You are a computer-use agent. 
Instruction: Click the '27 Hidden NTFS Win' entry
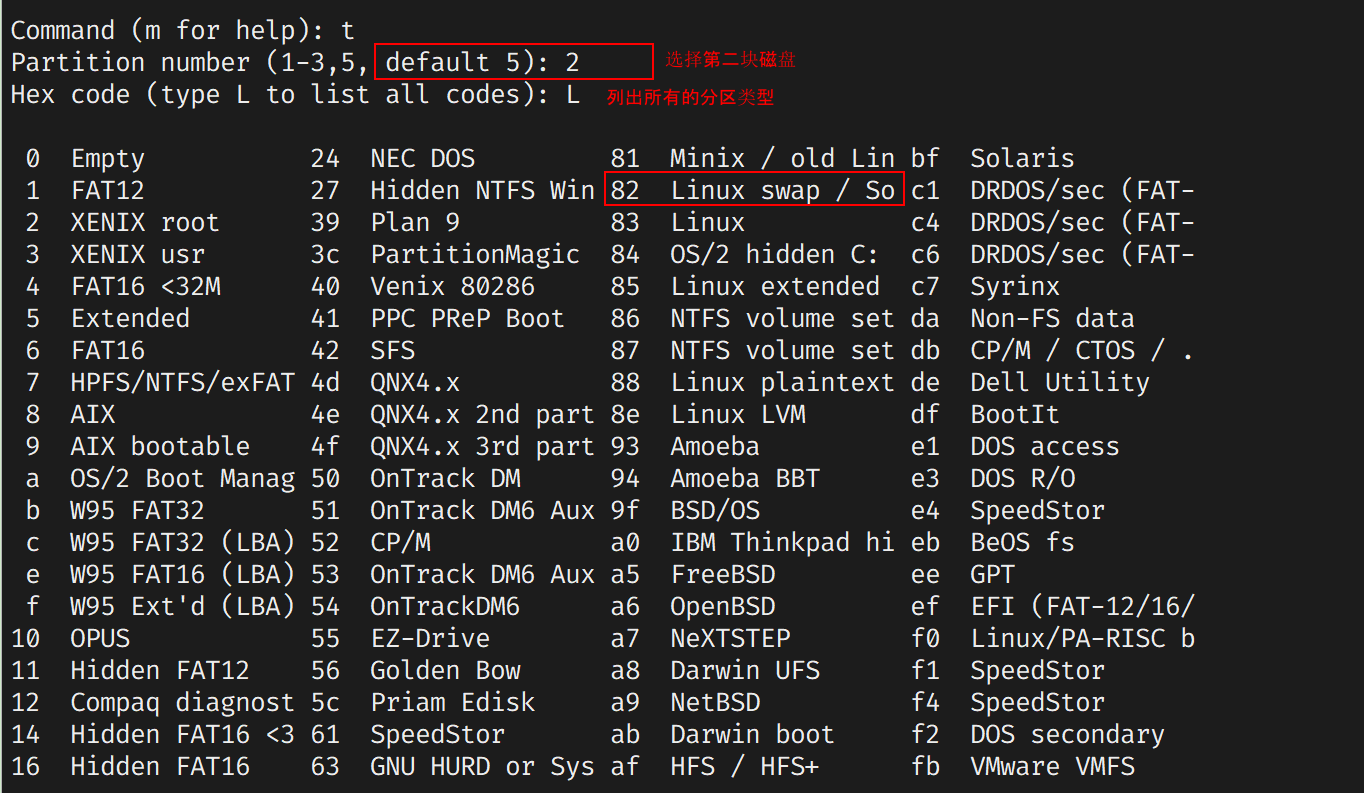tap(453, 190)
